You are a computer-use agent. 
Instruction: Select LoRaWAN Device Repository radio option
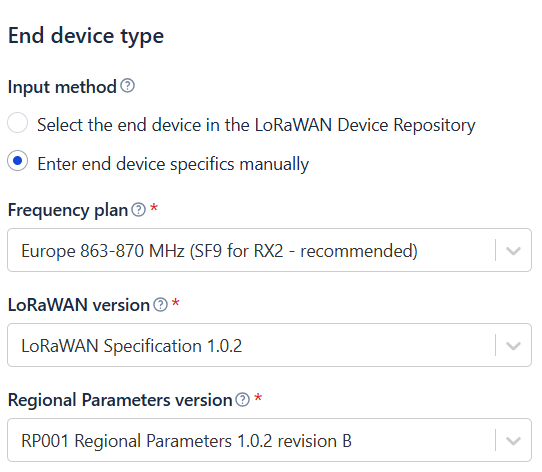pos(18,122)
